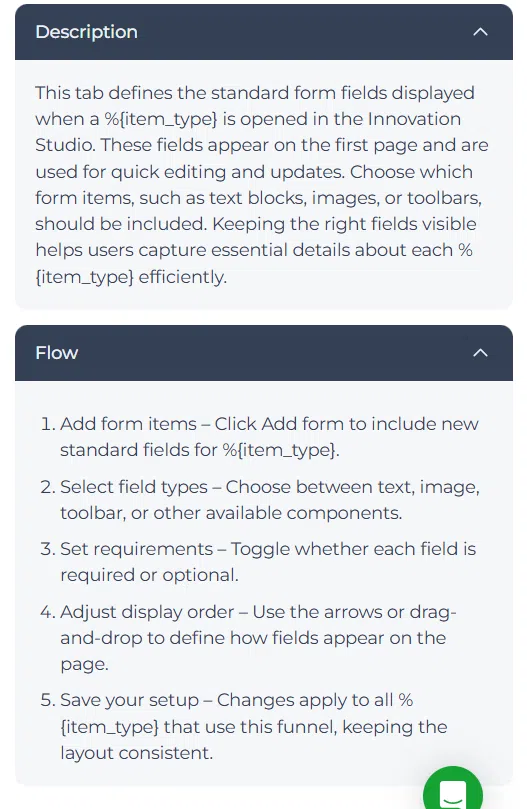Image resolution: width=527 pixels, height=809 pixels.
Task: Click 'toolbar, or other available components' text
Action: coord(231,513)
